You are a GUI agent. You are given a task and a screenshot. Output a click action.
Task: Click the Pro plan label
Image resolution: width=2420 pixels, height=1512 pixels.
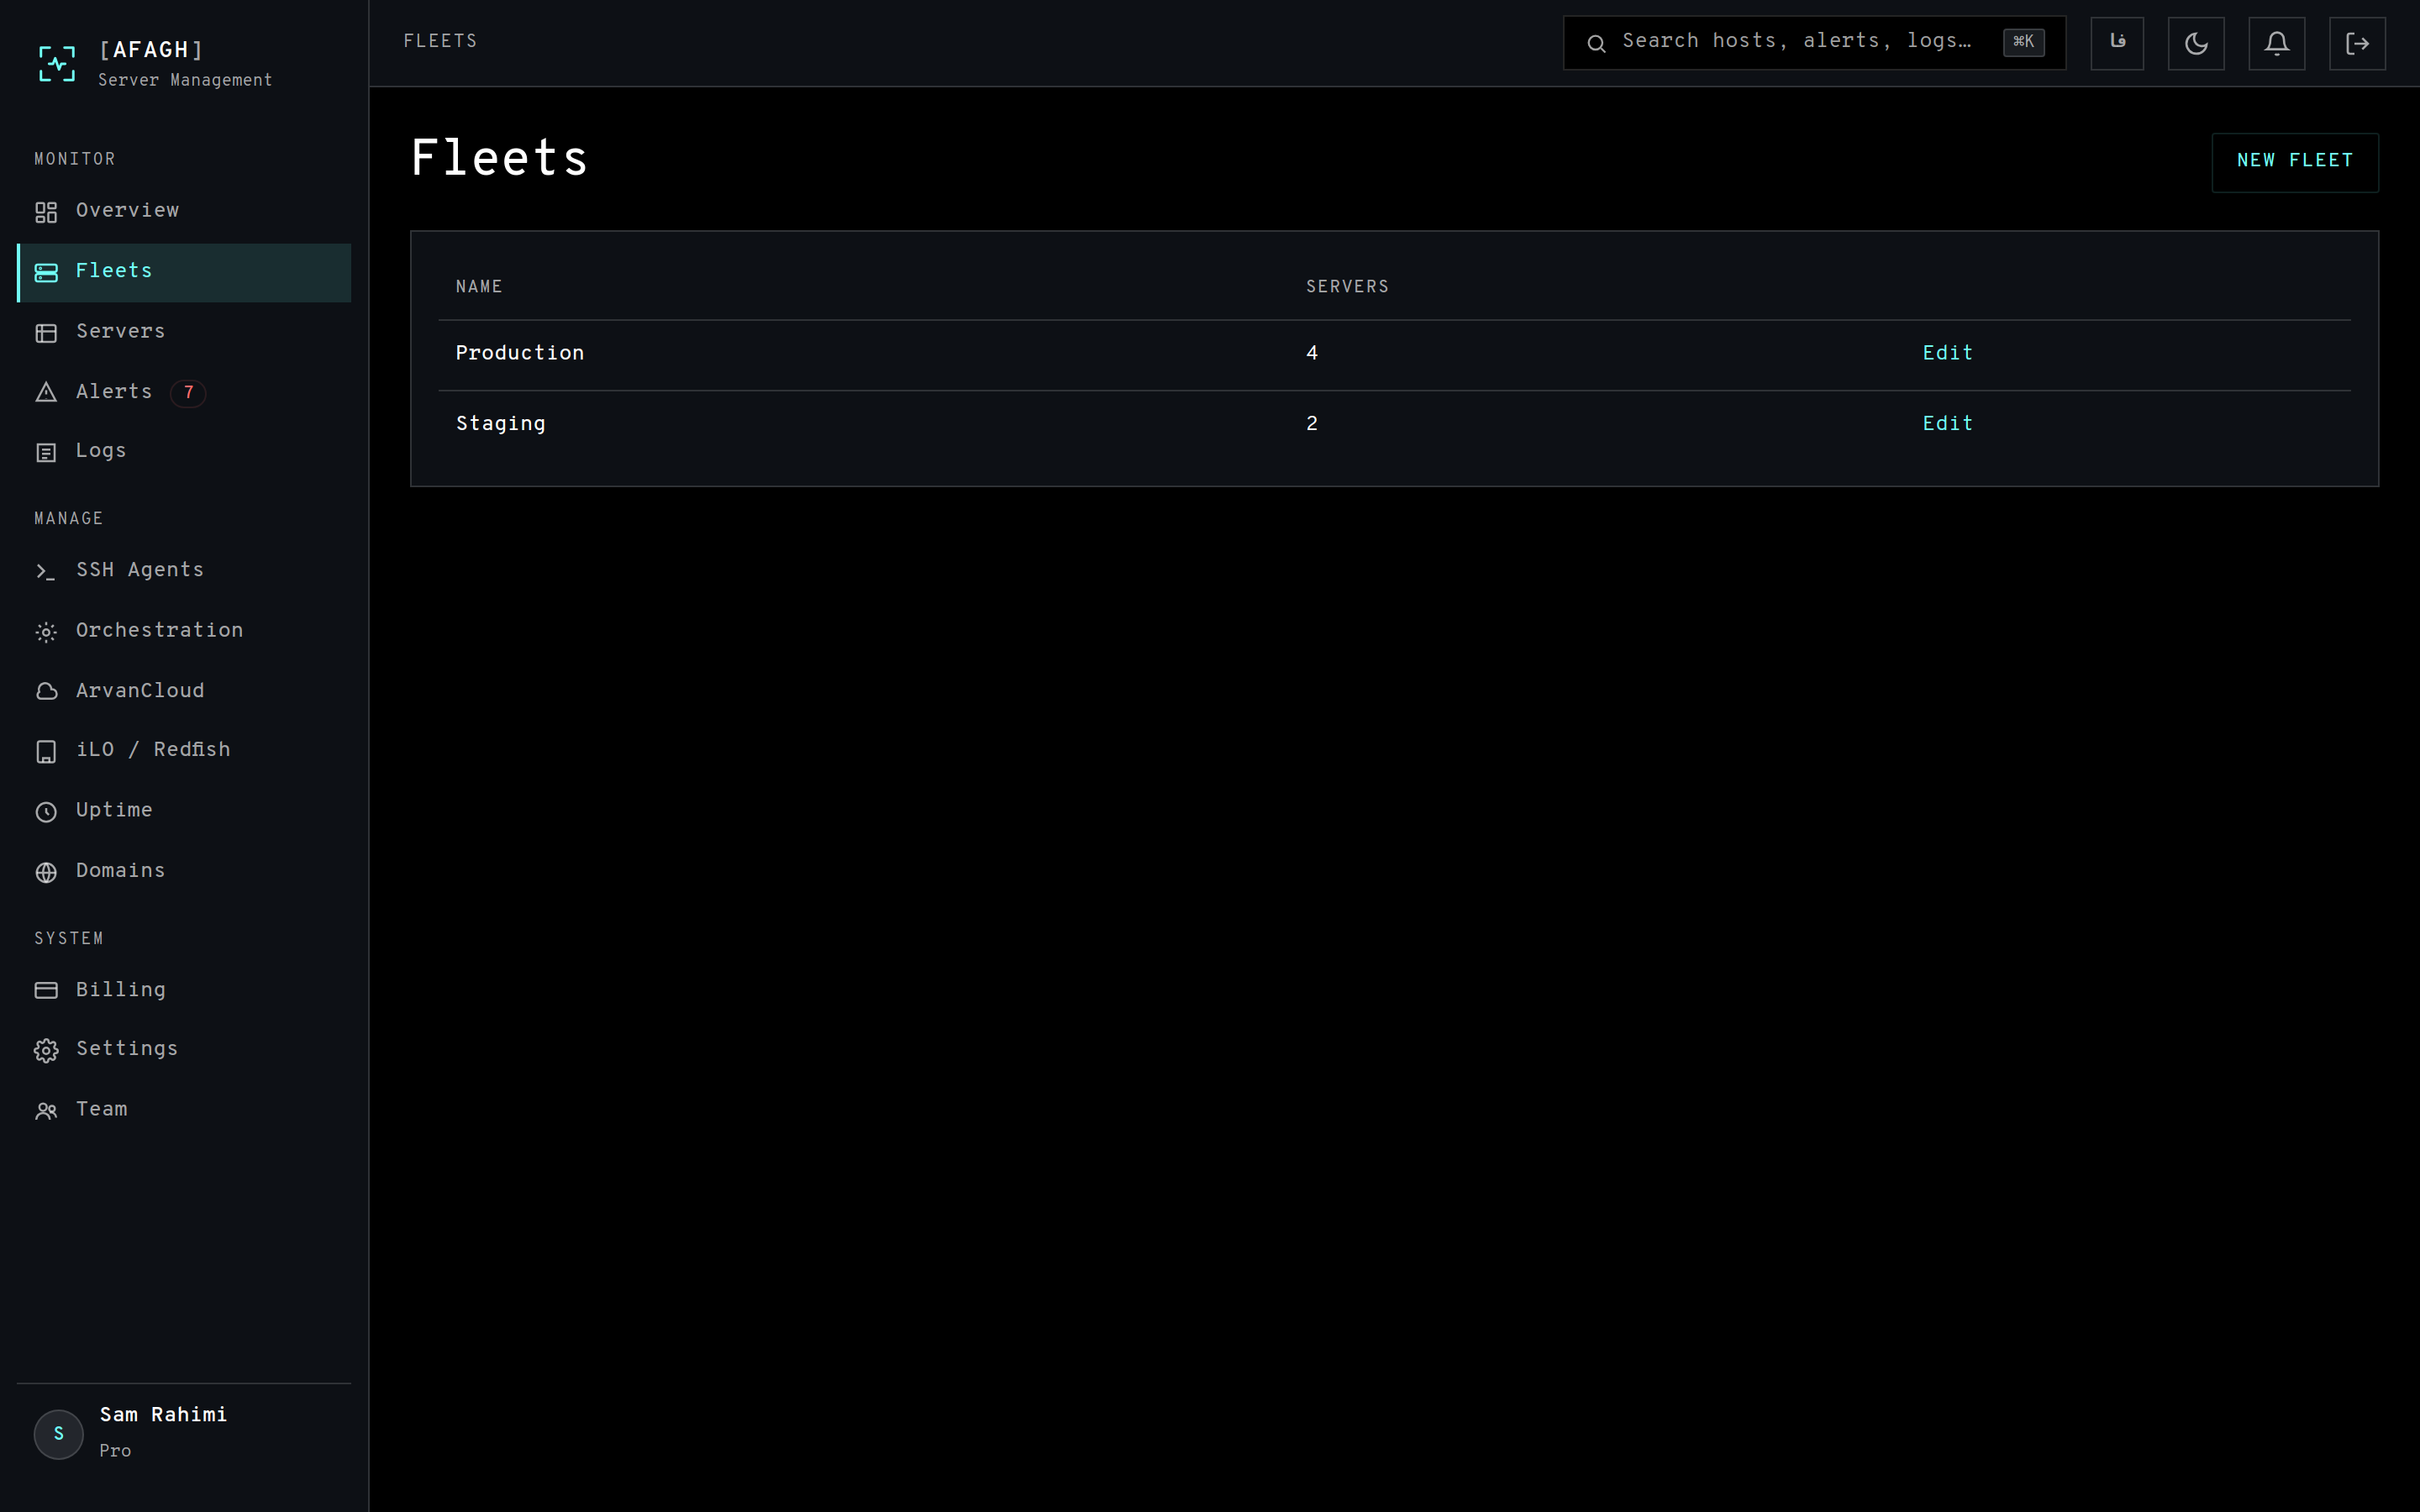[115, 1451]
